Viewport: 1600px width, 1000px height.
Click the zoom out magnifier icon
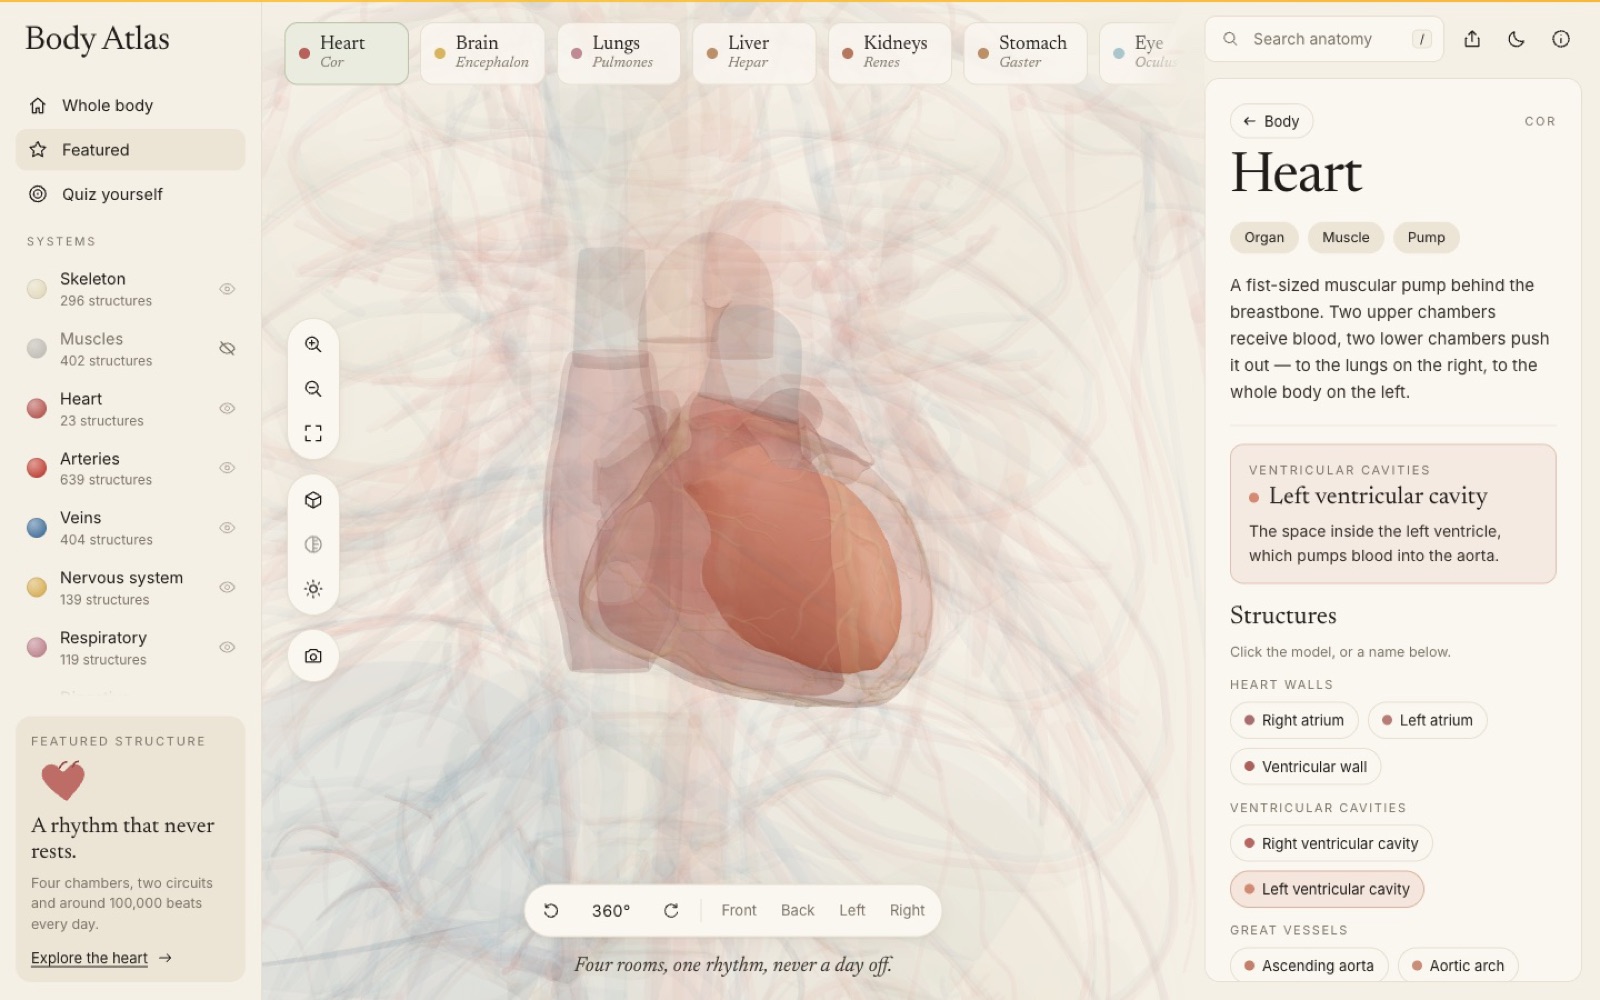pyautogui.click(x=313, y=389)
